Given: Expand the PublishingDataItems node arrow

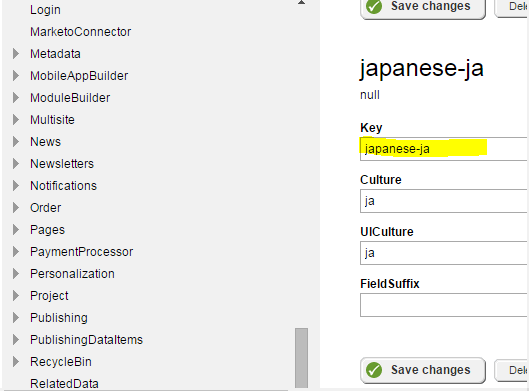Looking at the screenshot, I should [x=16, y=340].
